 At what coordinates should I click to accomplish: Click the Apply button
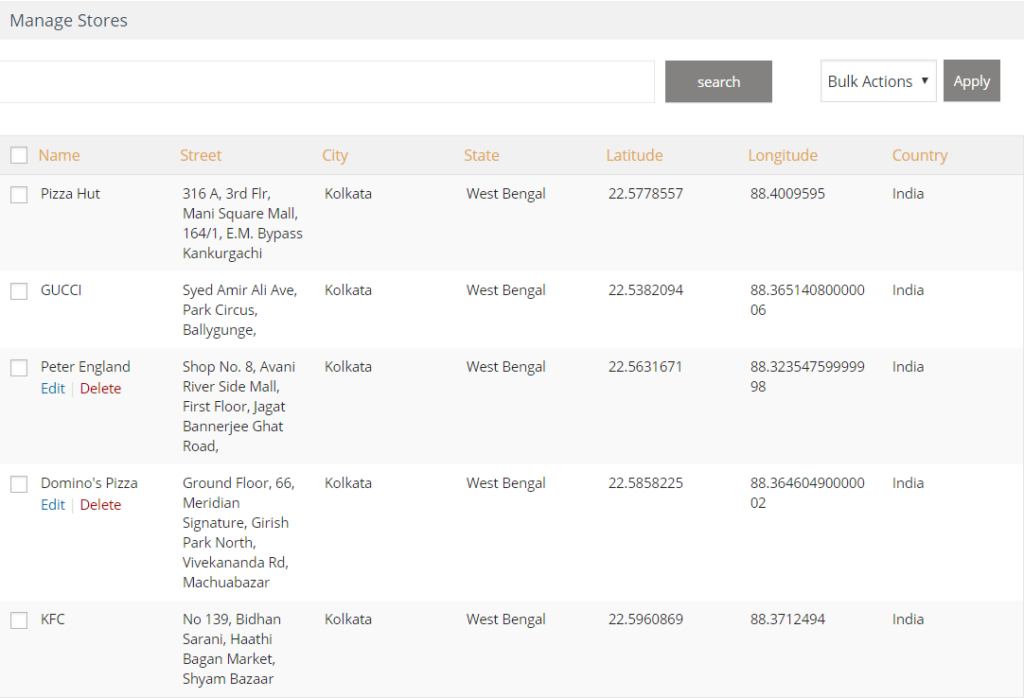971,81
